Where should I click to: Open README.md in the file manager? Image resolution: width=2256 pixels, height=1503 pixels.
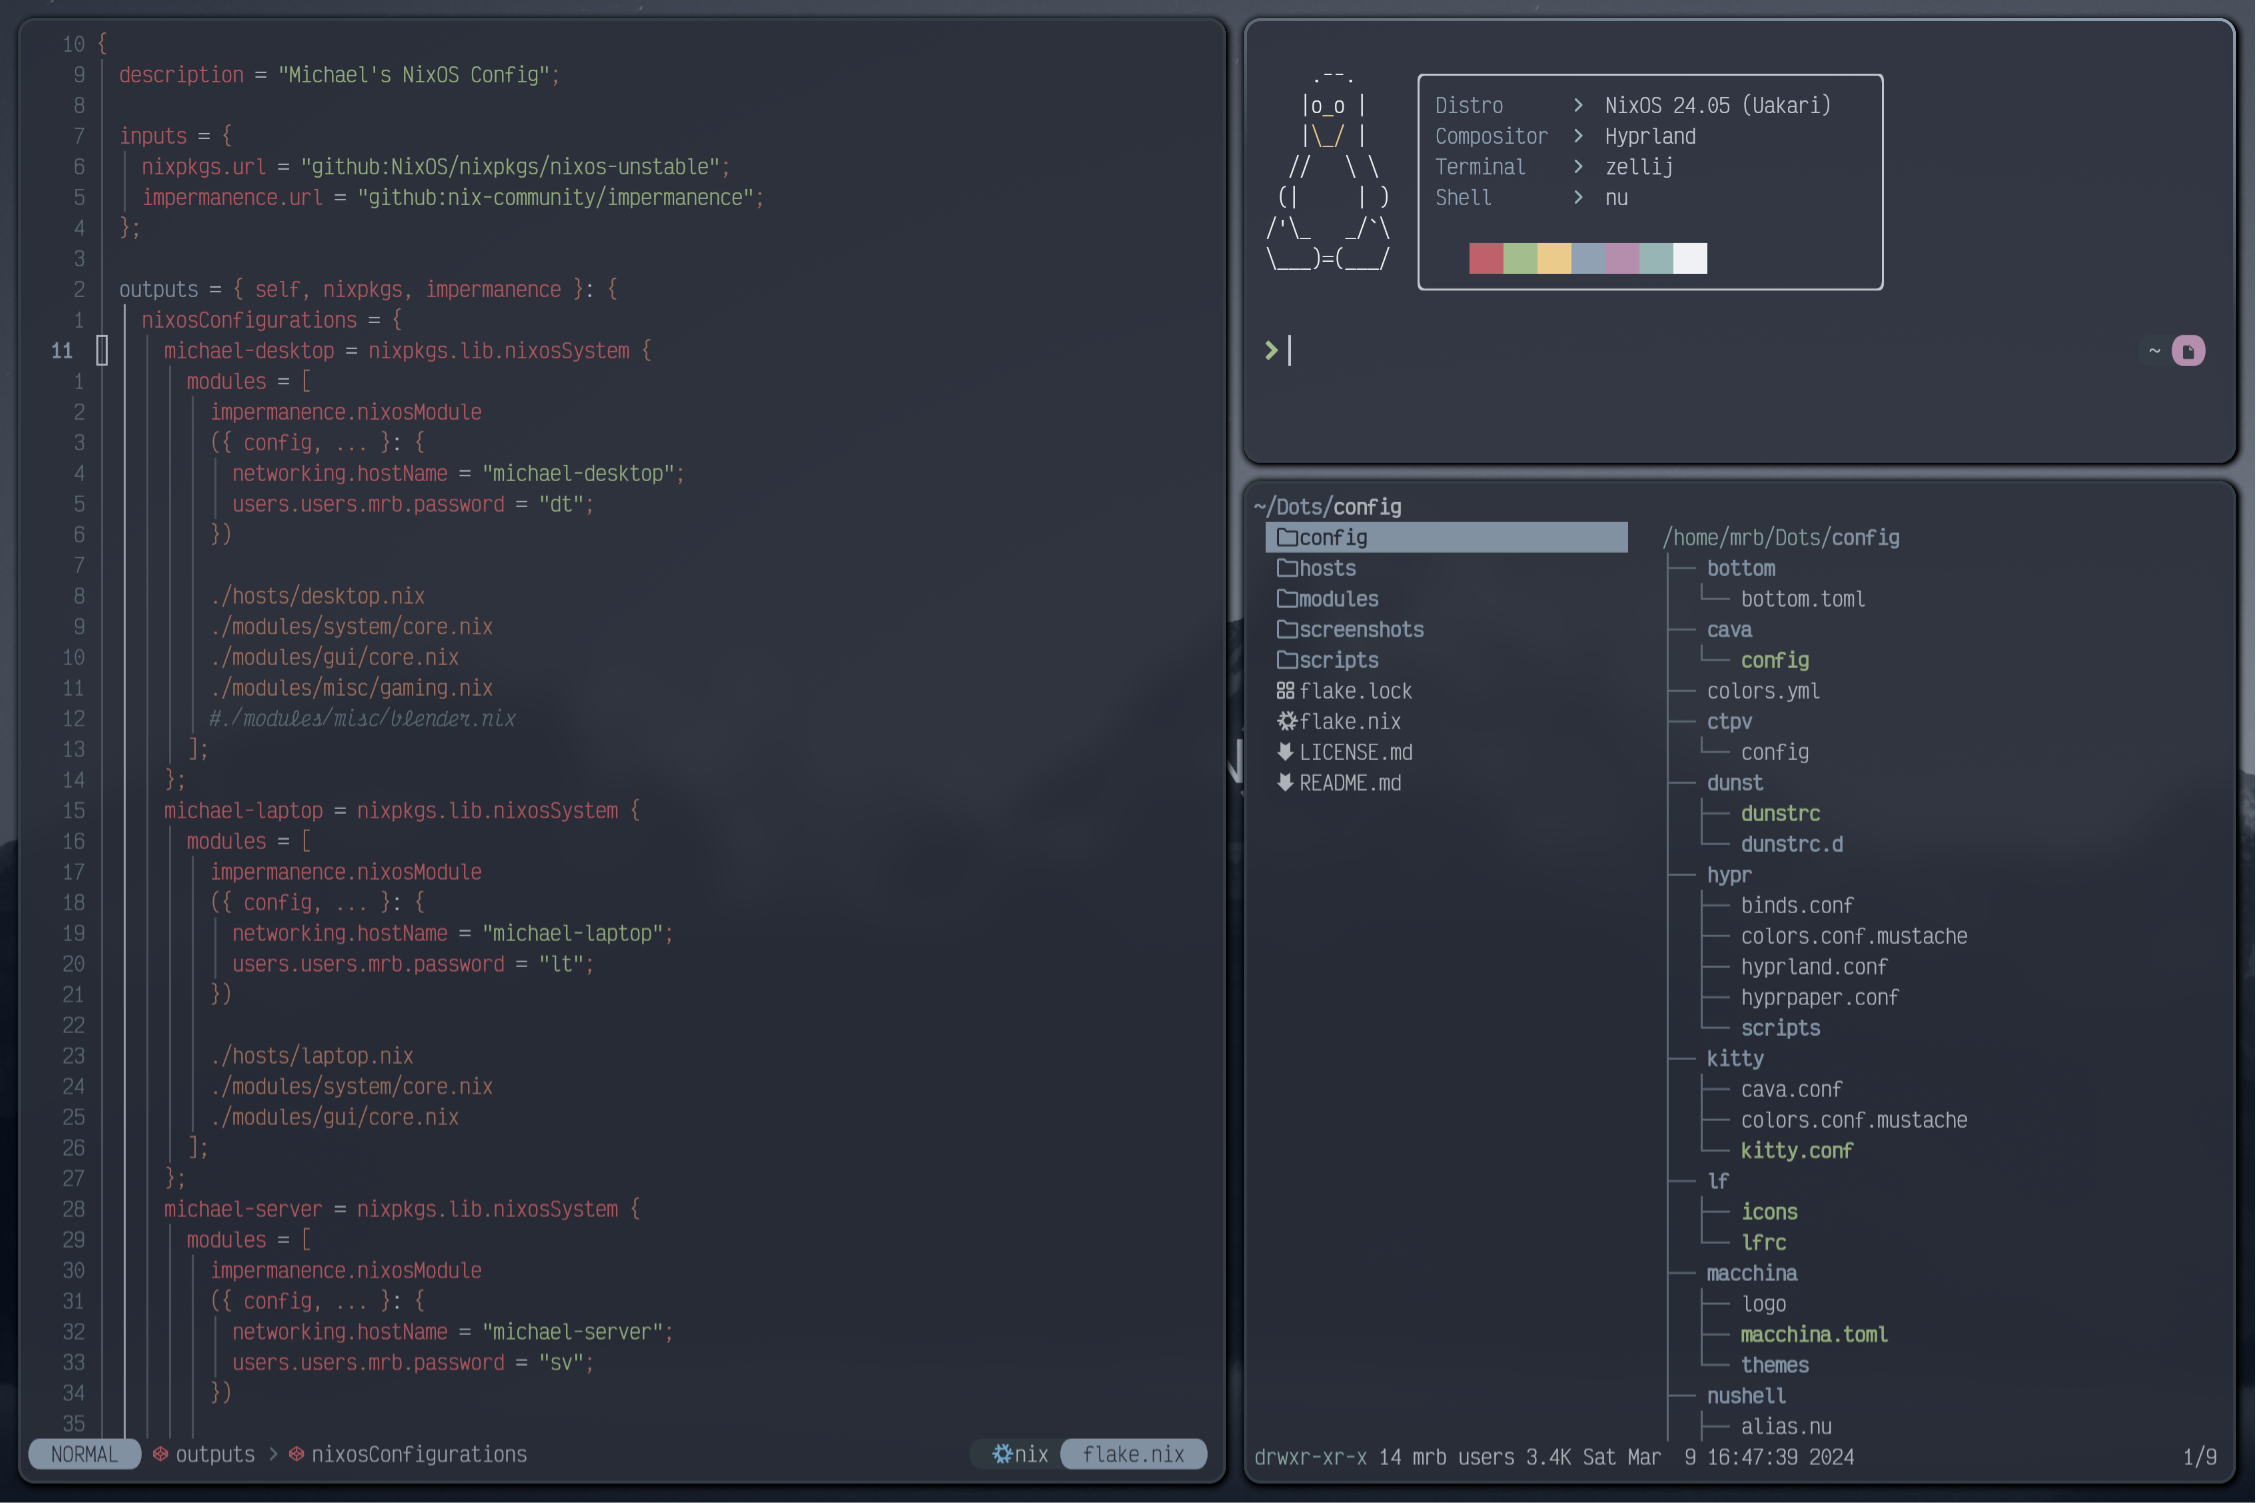[x=1350, y=783]
